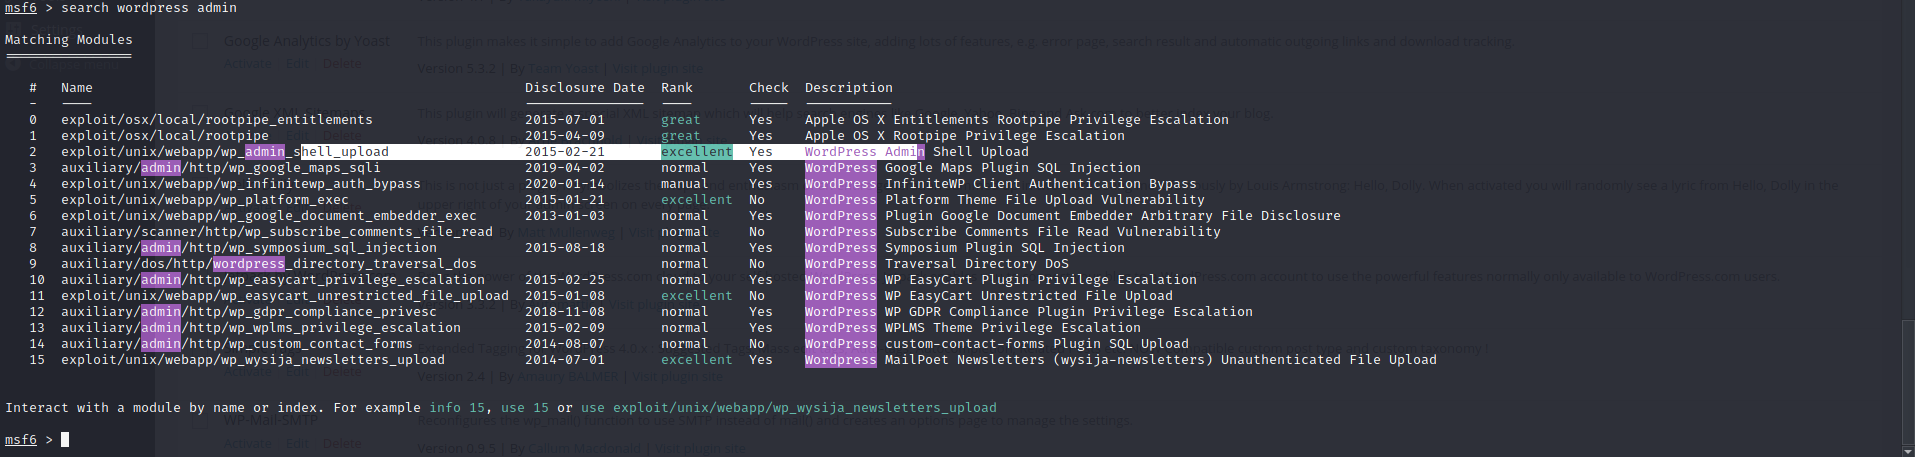Open 'WP-Mail-SMTP' plugin in background WordPress window
This screenshot has width=1915, height=457.
point(270,421)
